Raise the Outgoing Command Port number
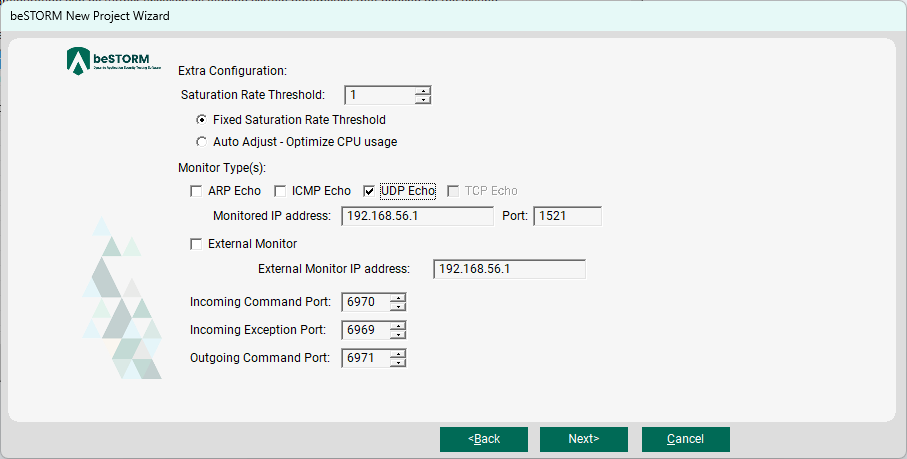This screenshot has height=459, width=907. (398, 353)
